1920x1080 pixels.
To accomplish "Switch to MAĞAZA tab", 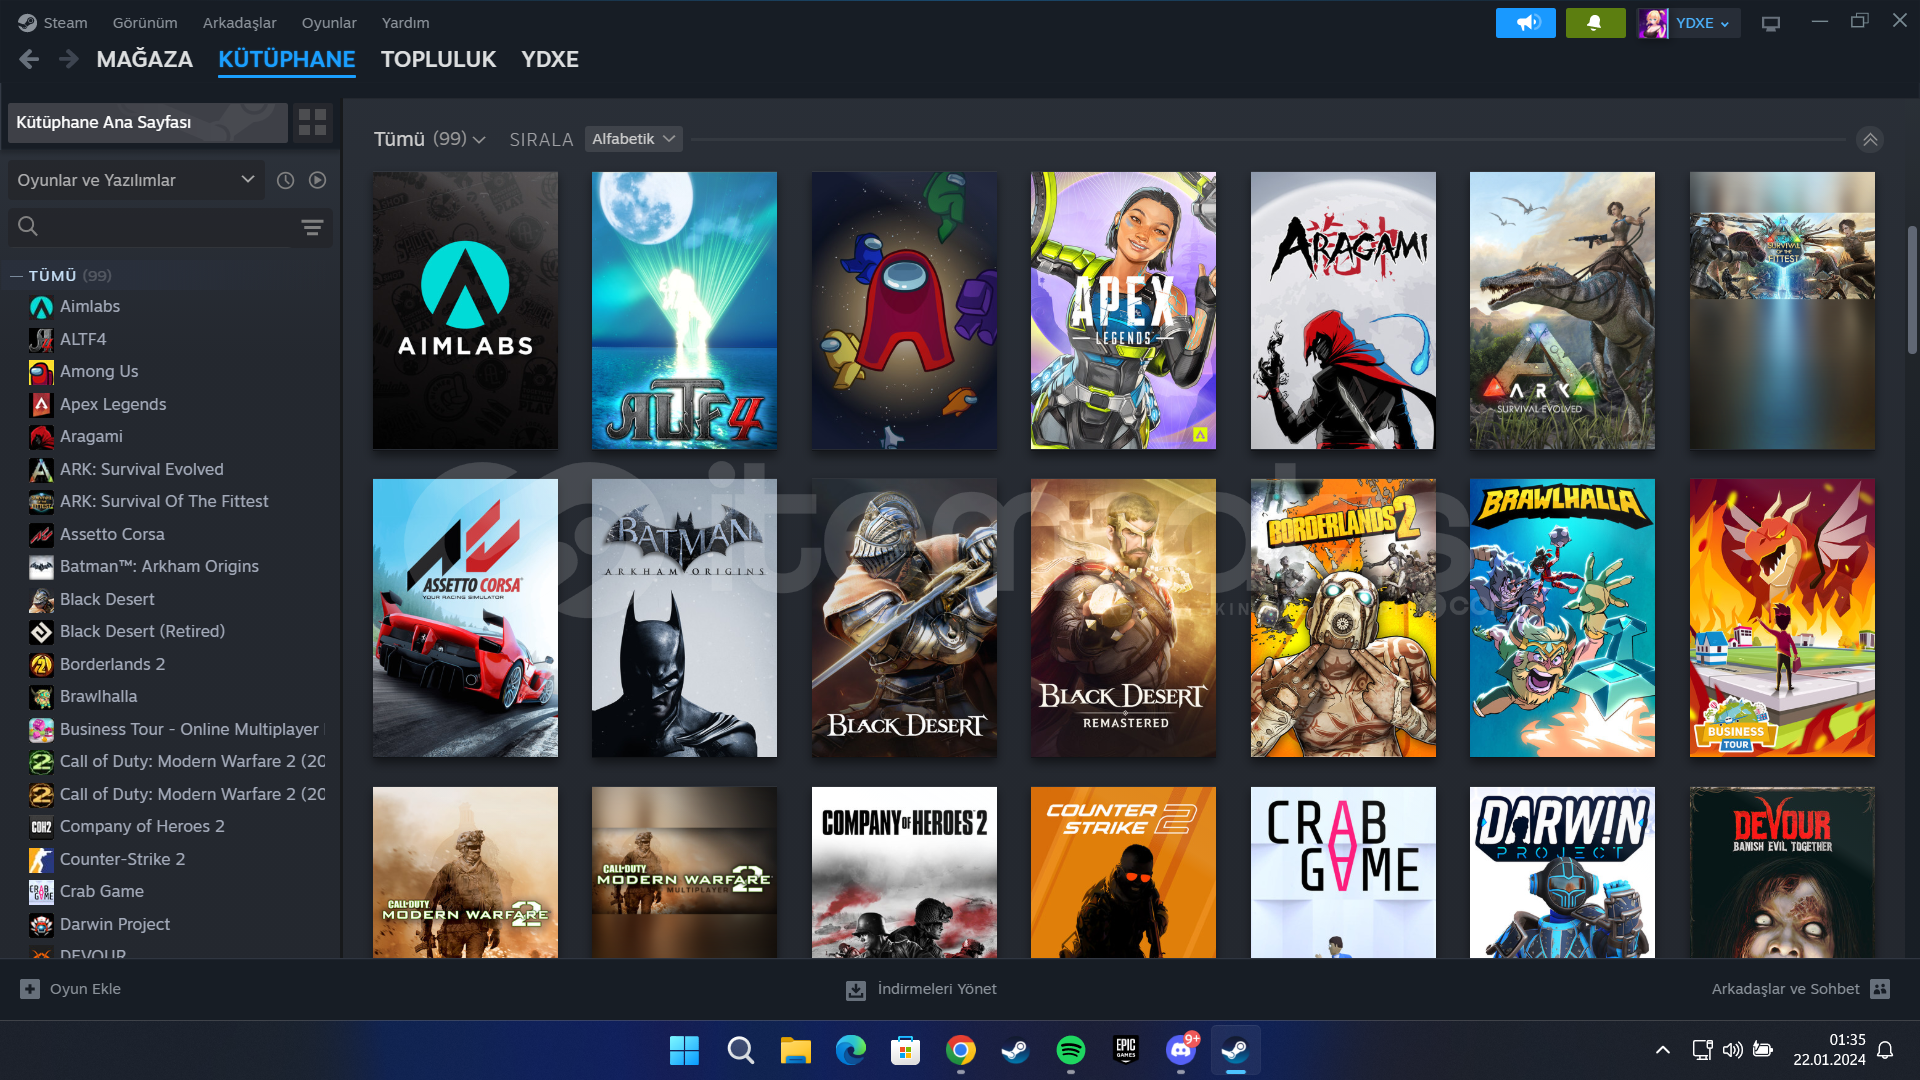I will pos(145,59).
